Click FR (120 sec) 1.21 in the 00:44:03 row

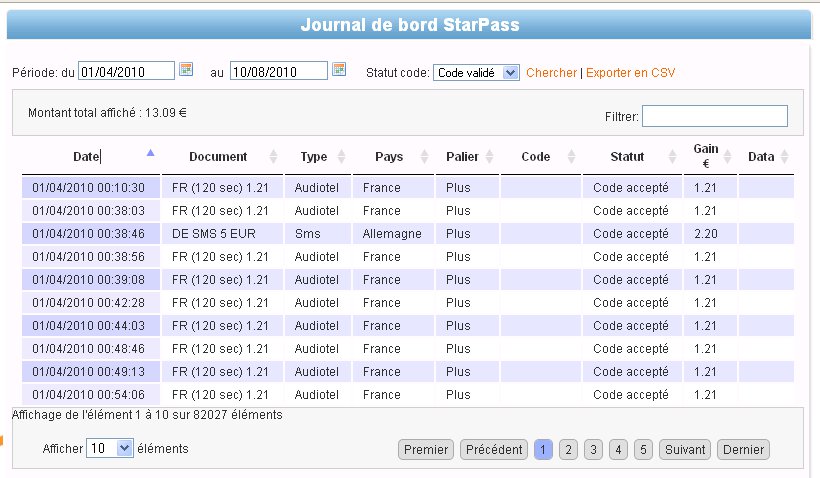220,325
